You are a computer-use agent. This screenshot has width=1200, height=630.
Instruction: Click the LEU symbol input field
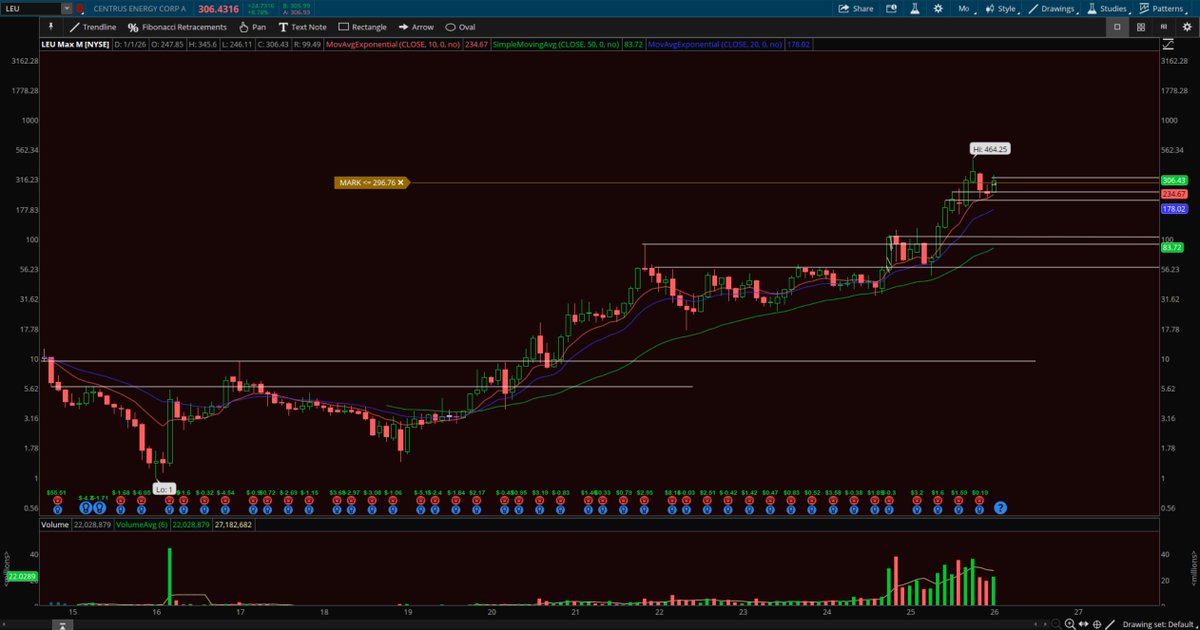tap(30, 8)
